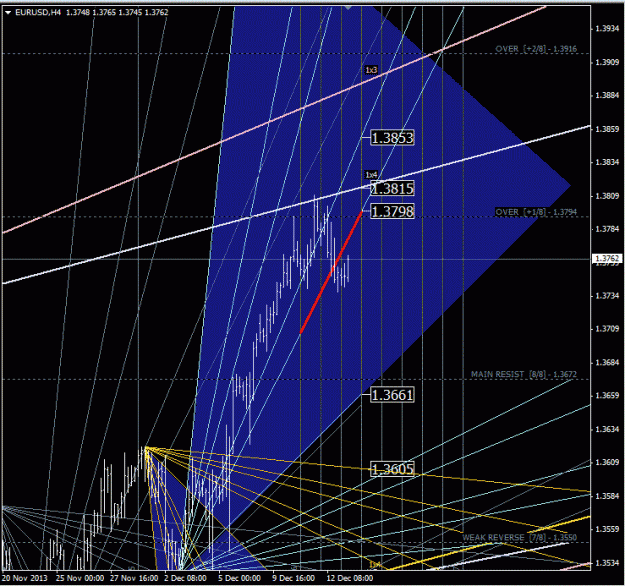The width and height of the screenshot is (625, 586).
Task: Click the 9 Dec 16:00 time axis label
Action: [293, 578]
